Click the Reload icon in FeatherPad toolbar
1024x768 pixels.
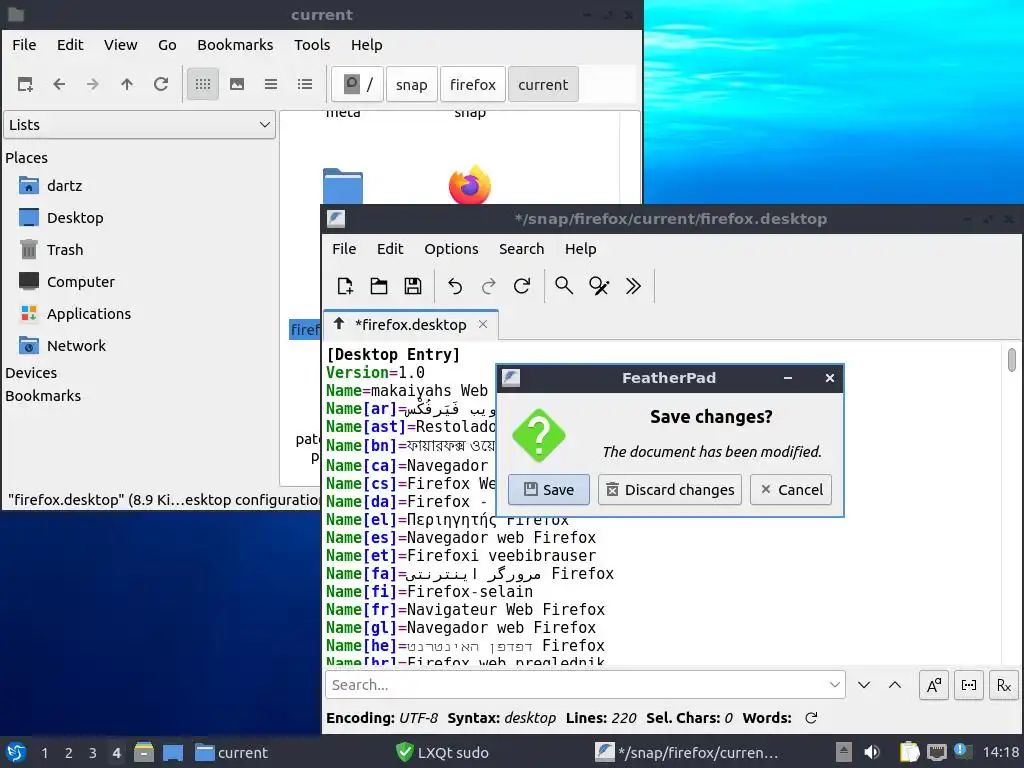522,286
